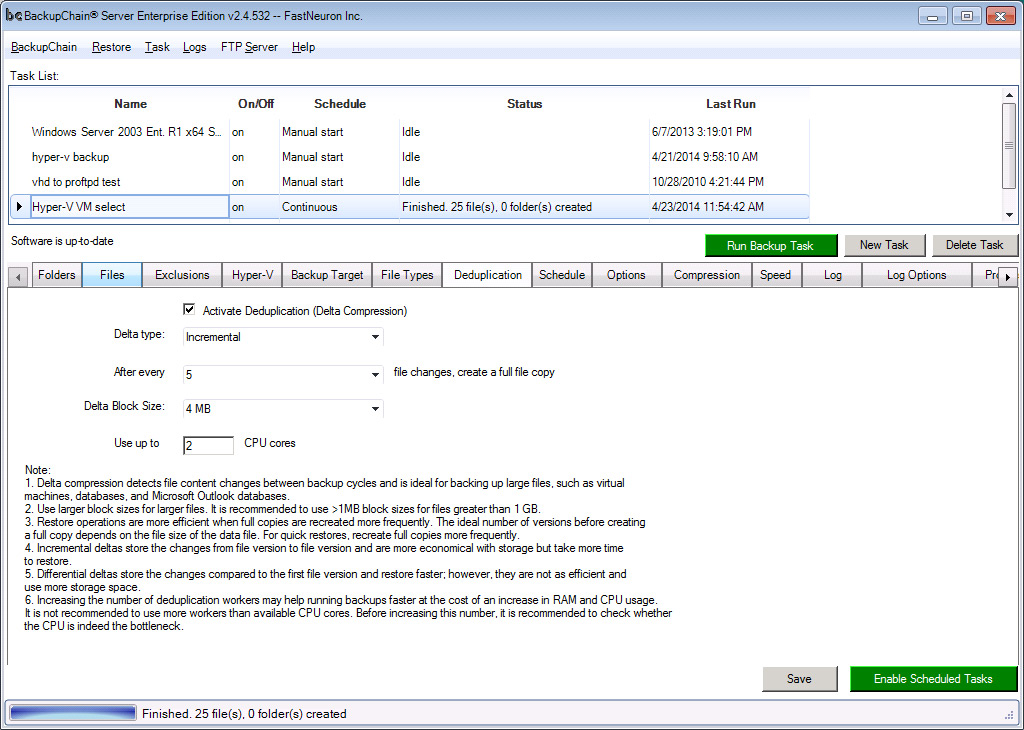The height and width of the screenshot is (730, 1024).
Task: Open the FTP Server menu
Action: point(249,47)
